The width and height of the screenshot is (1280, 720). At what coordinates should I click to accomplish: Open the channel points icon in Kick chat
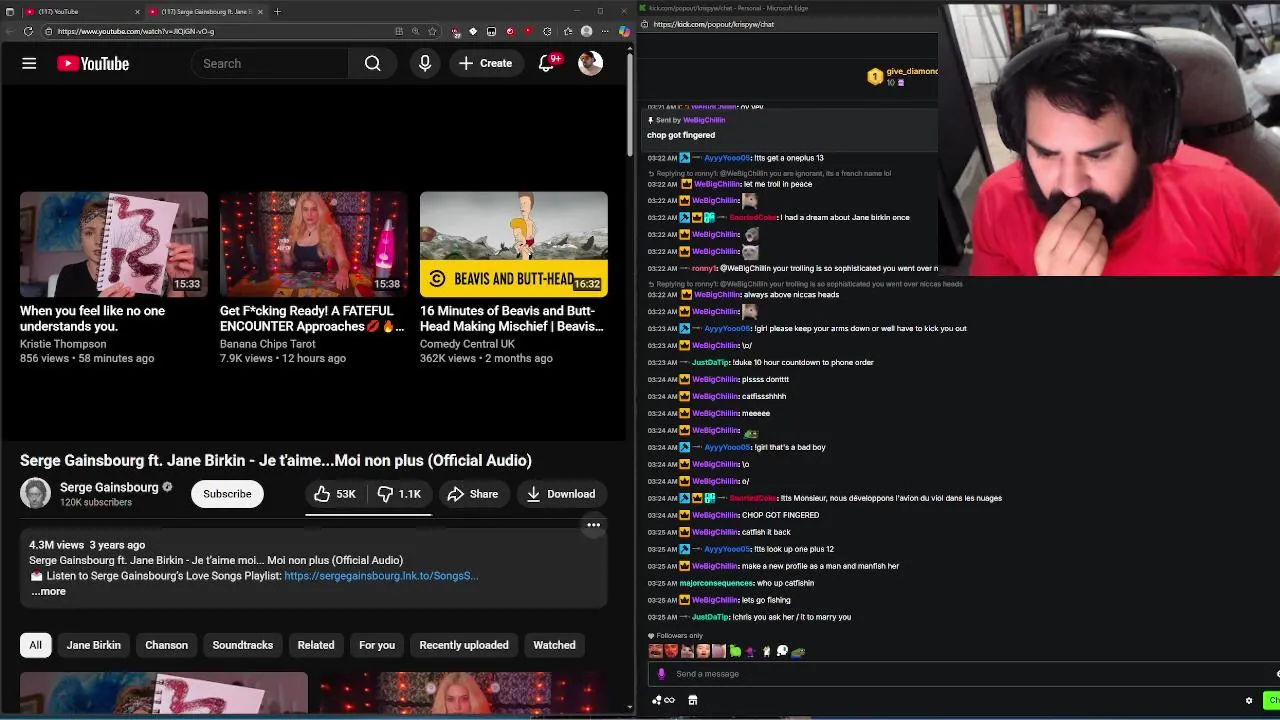(x=662, y=701)
